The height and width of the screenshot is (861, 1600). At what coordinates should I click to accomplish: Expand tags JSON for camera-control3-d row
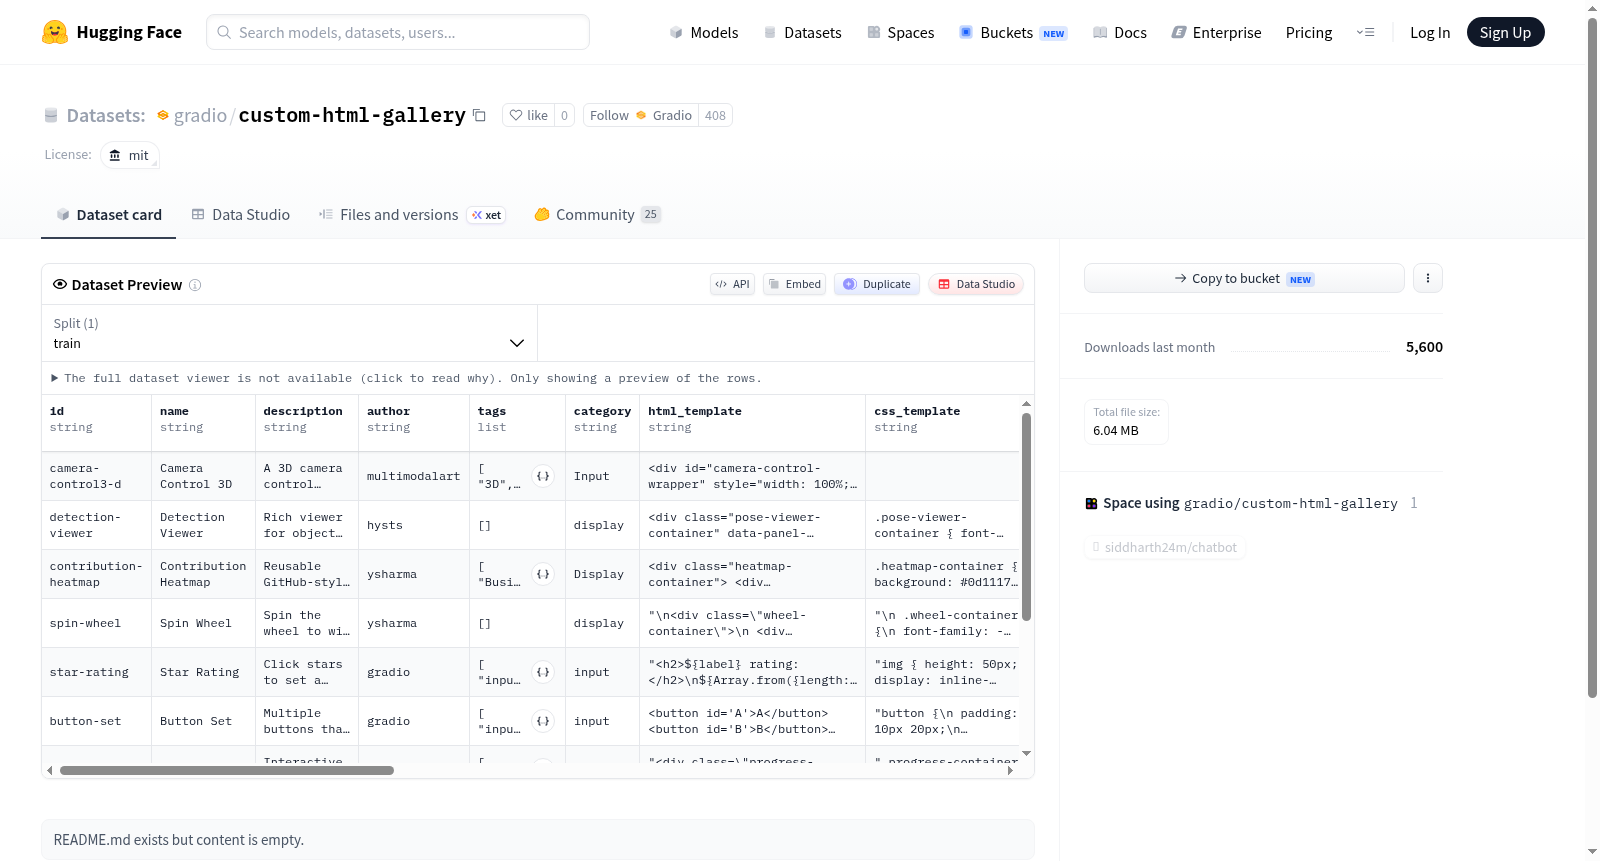tap(543, 476)
